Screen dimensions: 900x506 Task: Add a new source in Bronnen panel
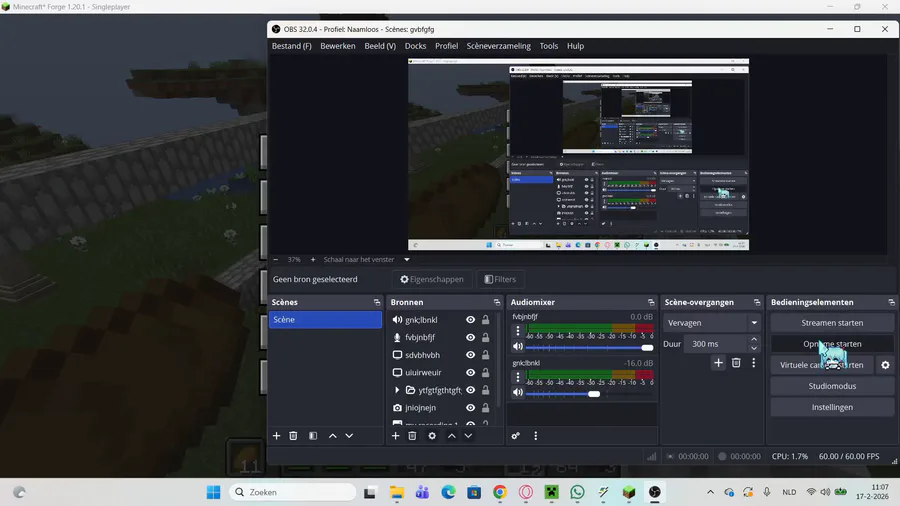tap(395, 436)
